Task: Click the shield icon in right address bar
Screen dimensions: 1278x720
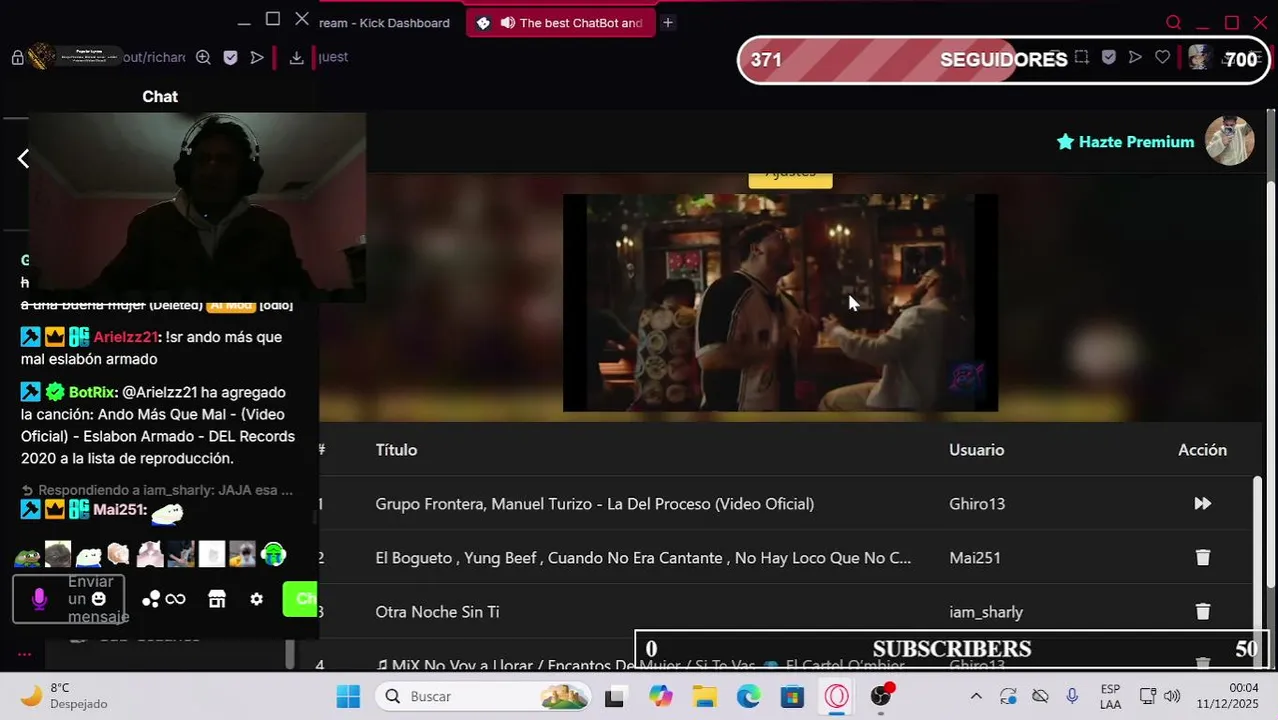Action: coord(1108,57)
